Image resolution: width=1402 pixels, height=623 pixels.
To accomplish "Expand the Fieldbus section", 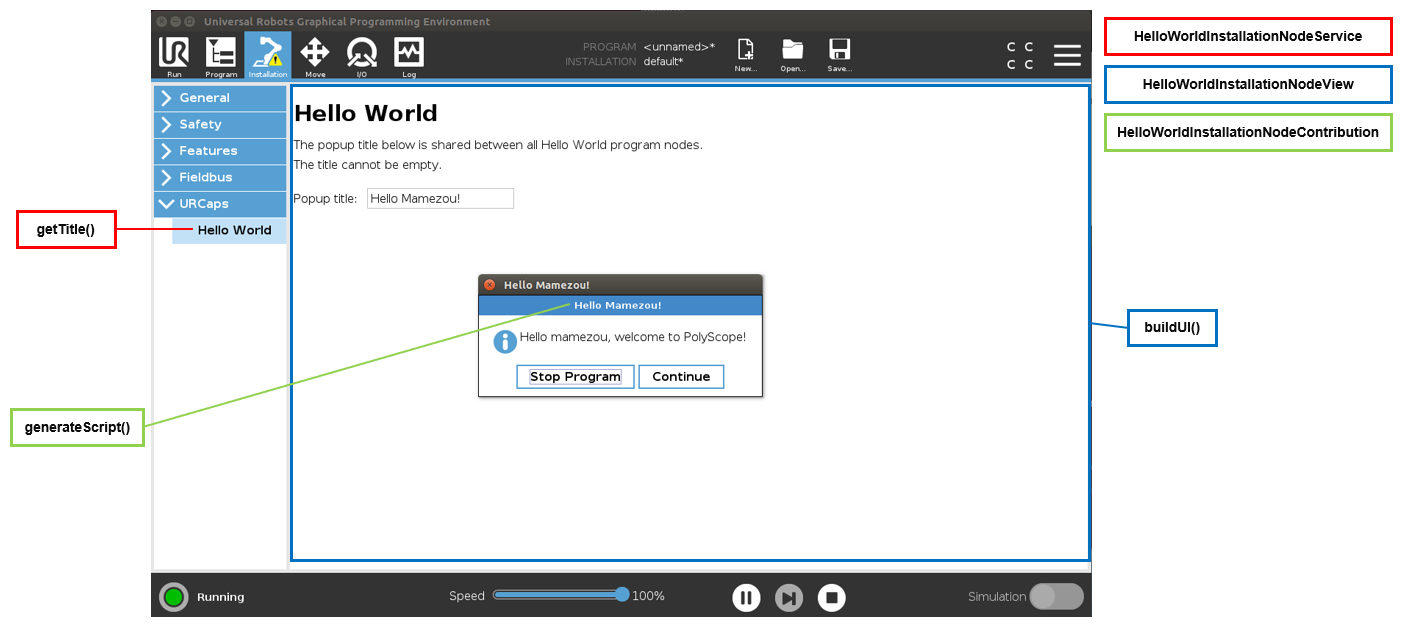I will point(220,177).
